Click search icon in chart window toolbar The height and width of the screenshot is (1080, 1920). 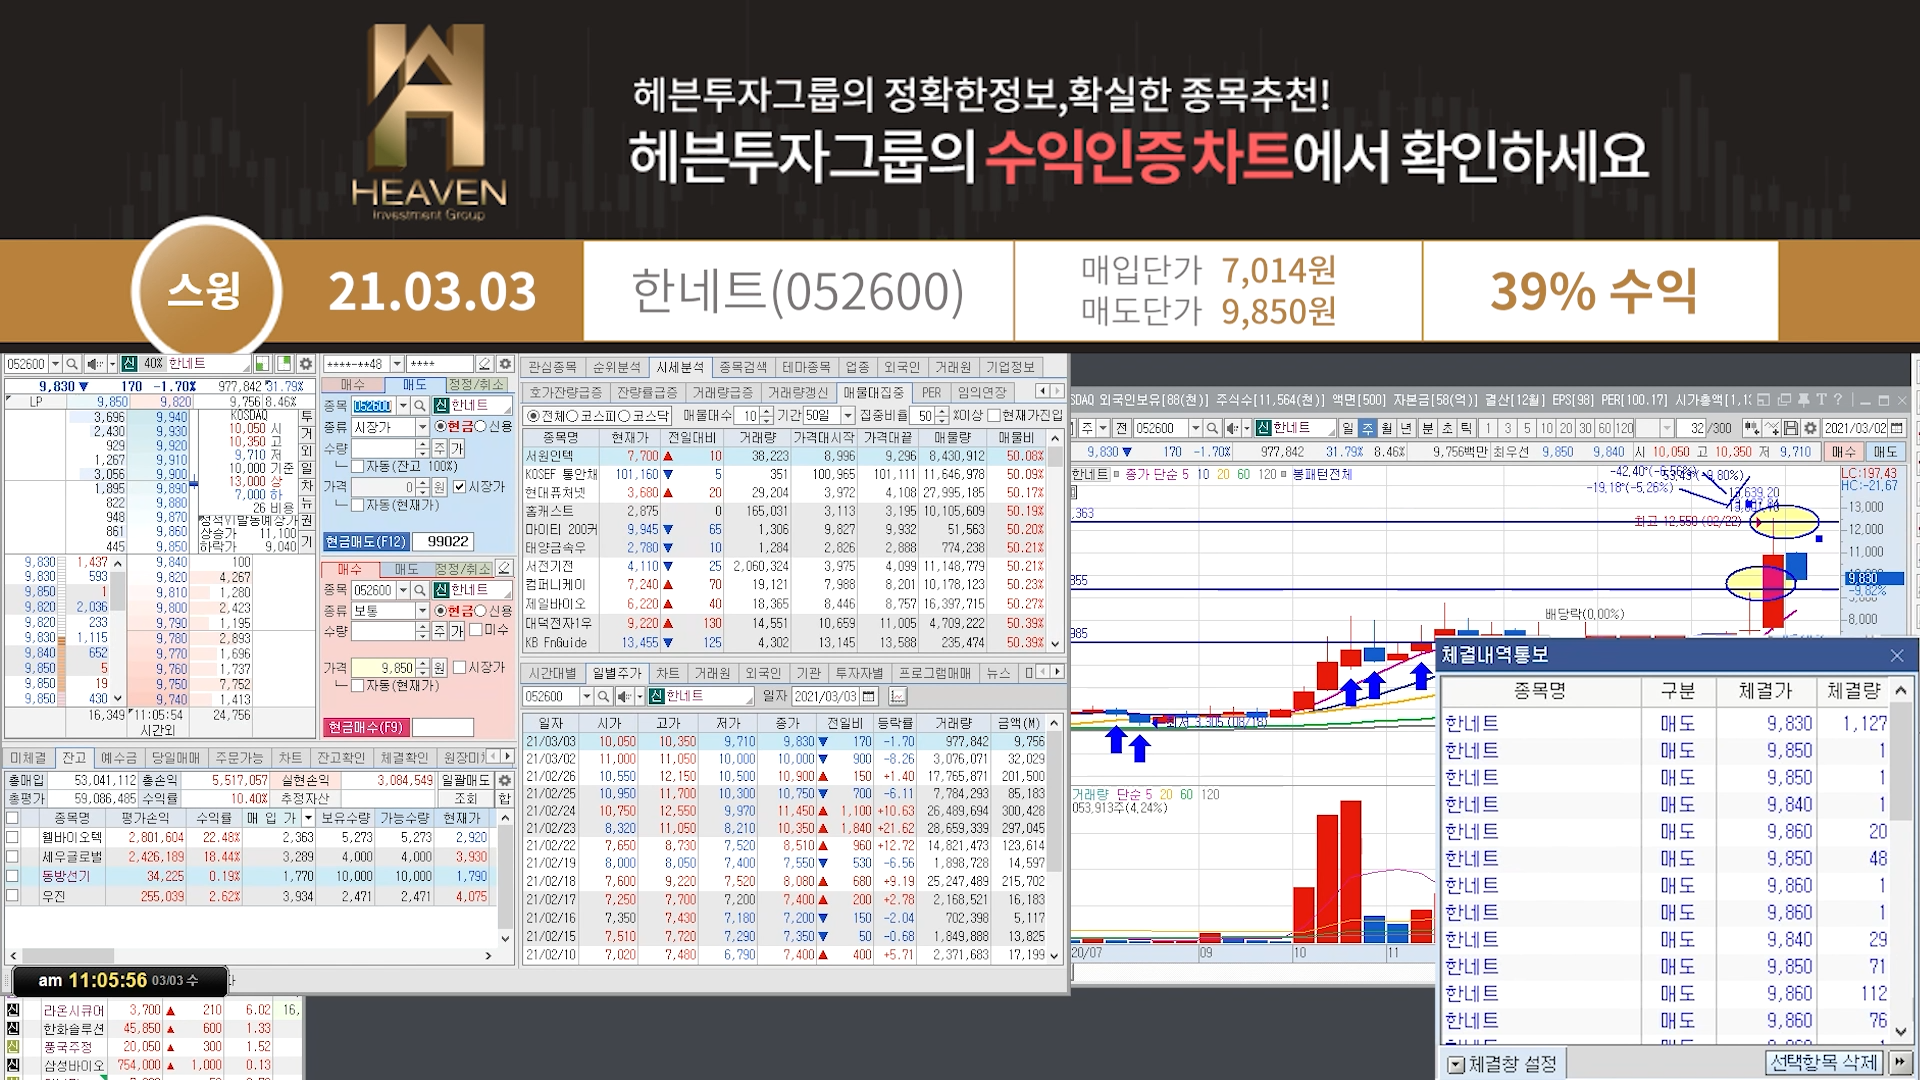(1212, 428)
